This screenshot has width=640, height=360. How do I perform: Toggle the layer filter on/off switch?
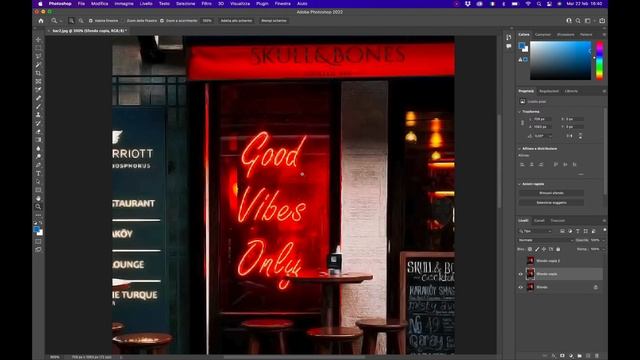point(604,230)
